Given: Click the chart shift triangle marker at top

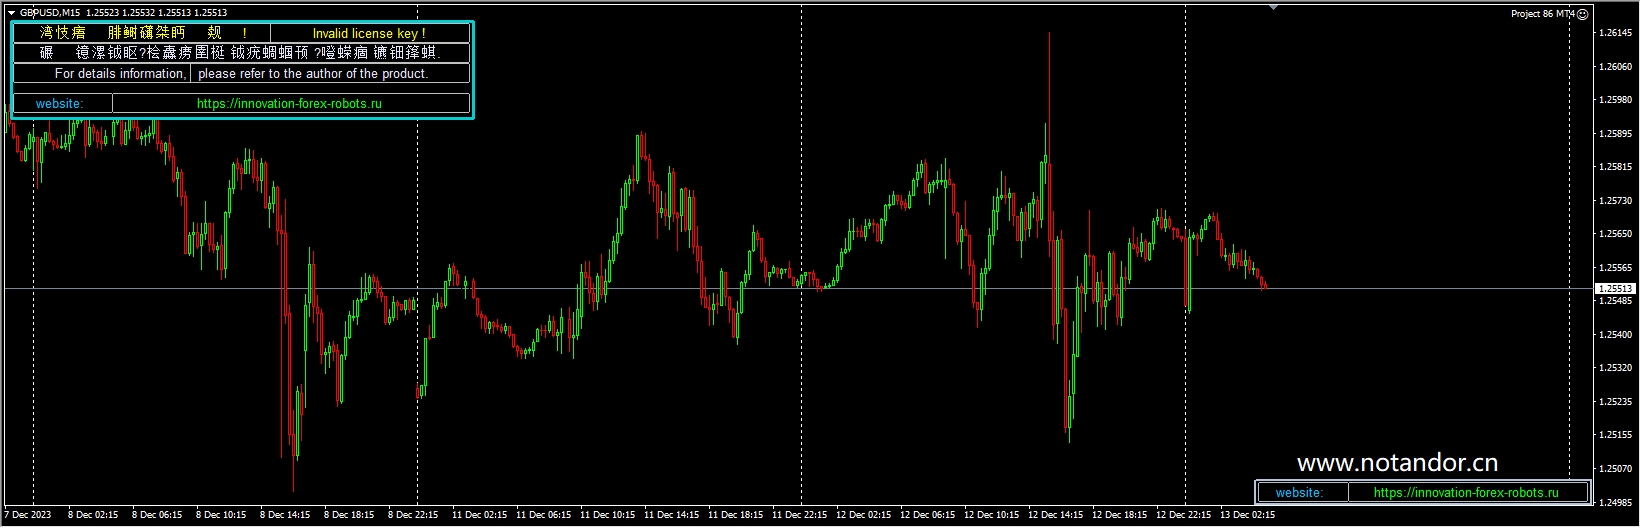Looking at the screenshot, I should click(1273, 7).
